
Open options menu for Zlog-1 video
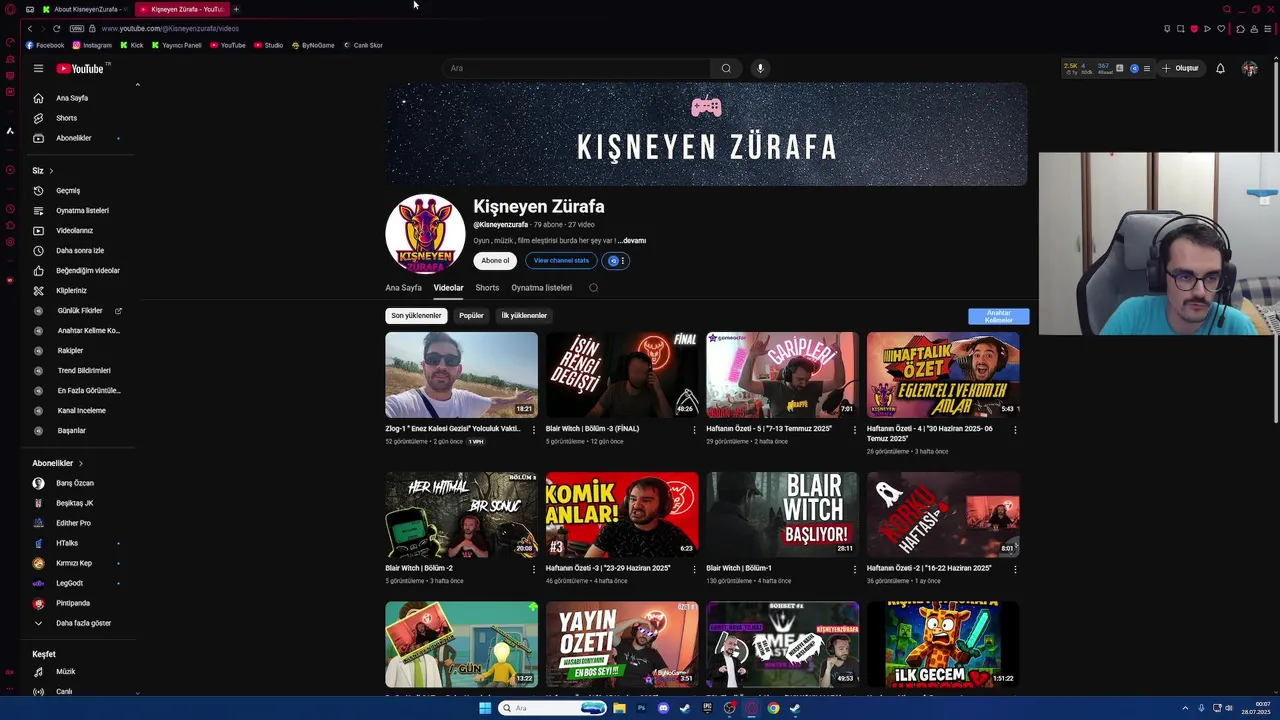coord(533,430)
